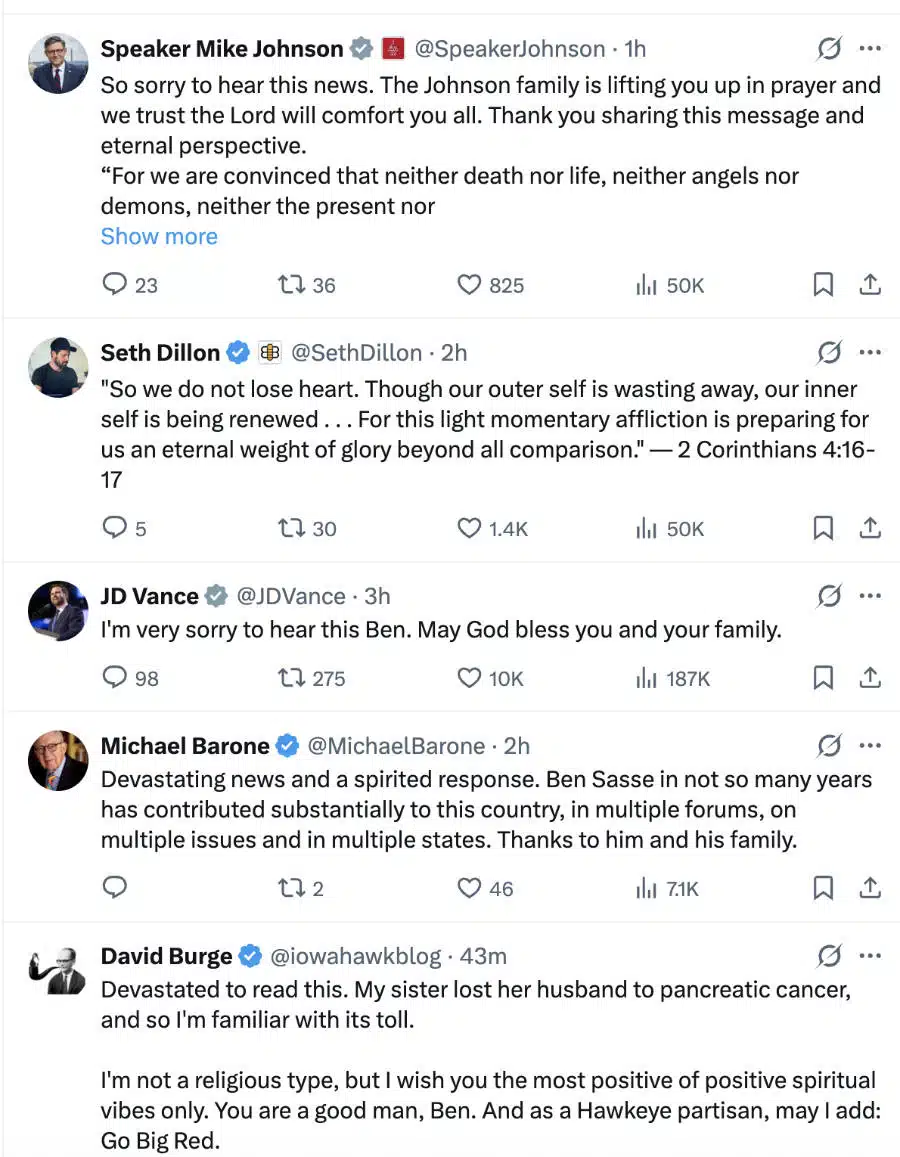900x1157 pixels.
Task: Open more options menu on JD Vance's post
Action: click(870, 596)
